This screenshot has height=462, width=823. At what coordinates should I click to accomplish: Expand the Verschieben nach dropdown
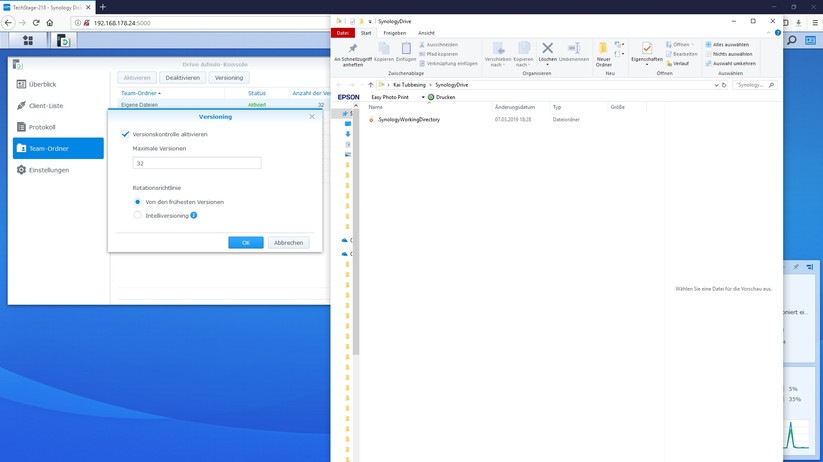tap(497, 64)
